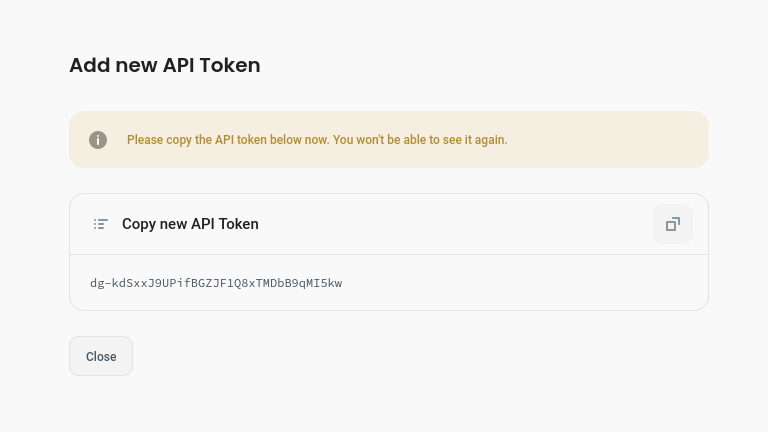768x432 pixels.
Task: Click the empty area right of the token
Action: tap(520, 283)
